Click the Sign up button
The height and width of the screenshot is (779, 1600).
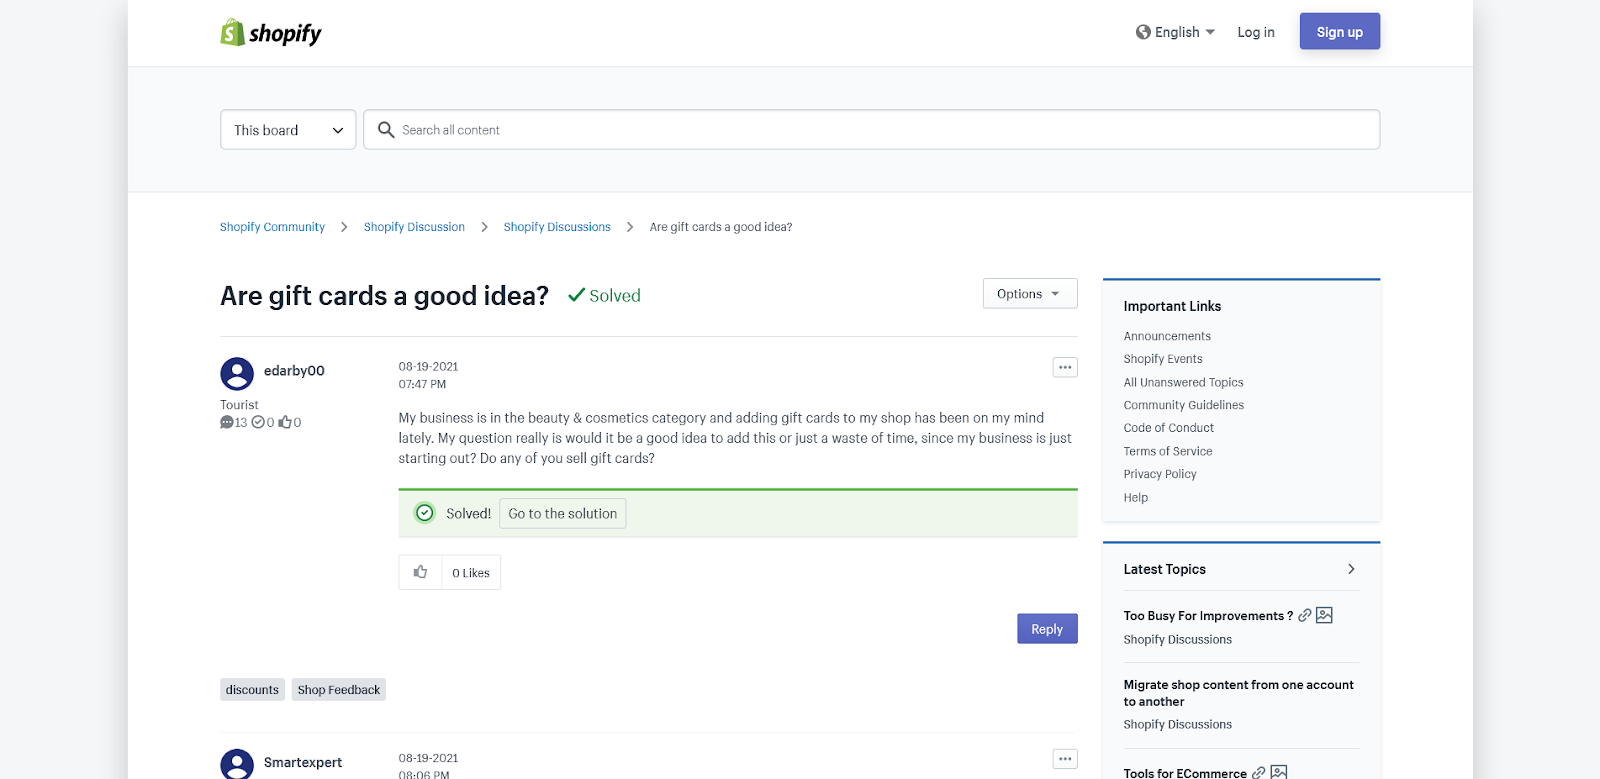tap(1339, 32)
